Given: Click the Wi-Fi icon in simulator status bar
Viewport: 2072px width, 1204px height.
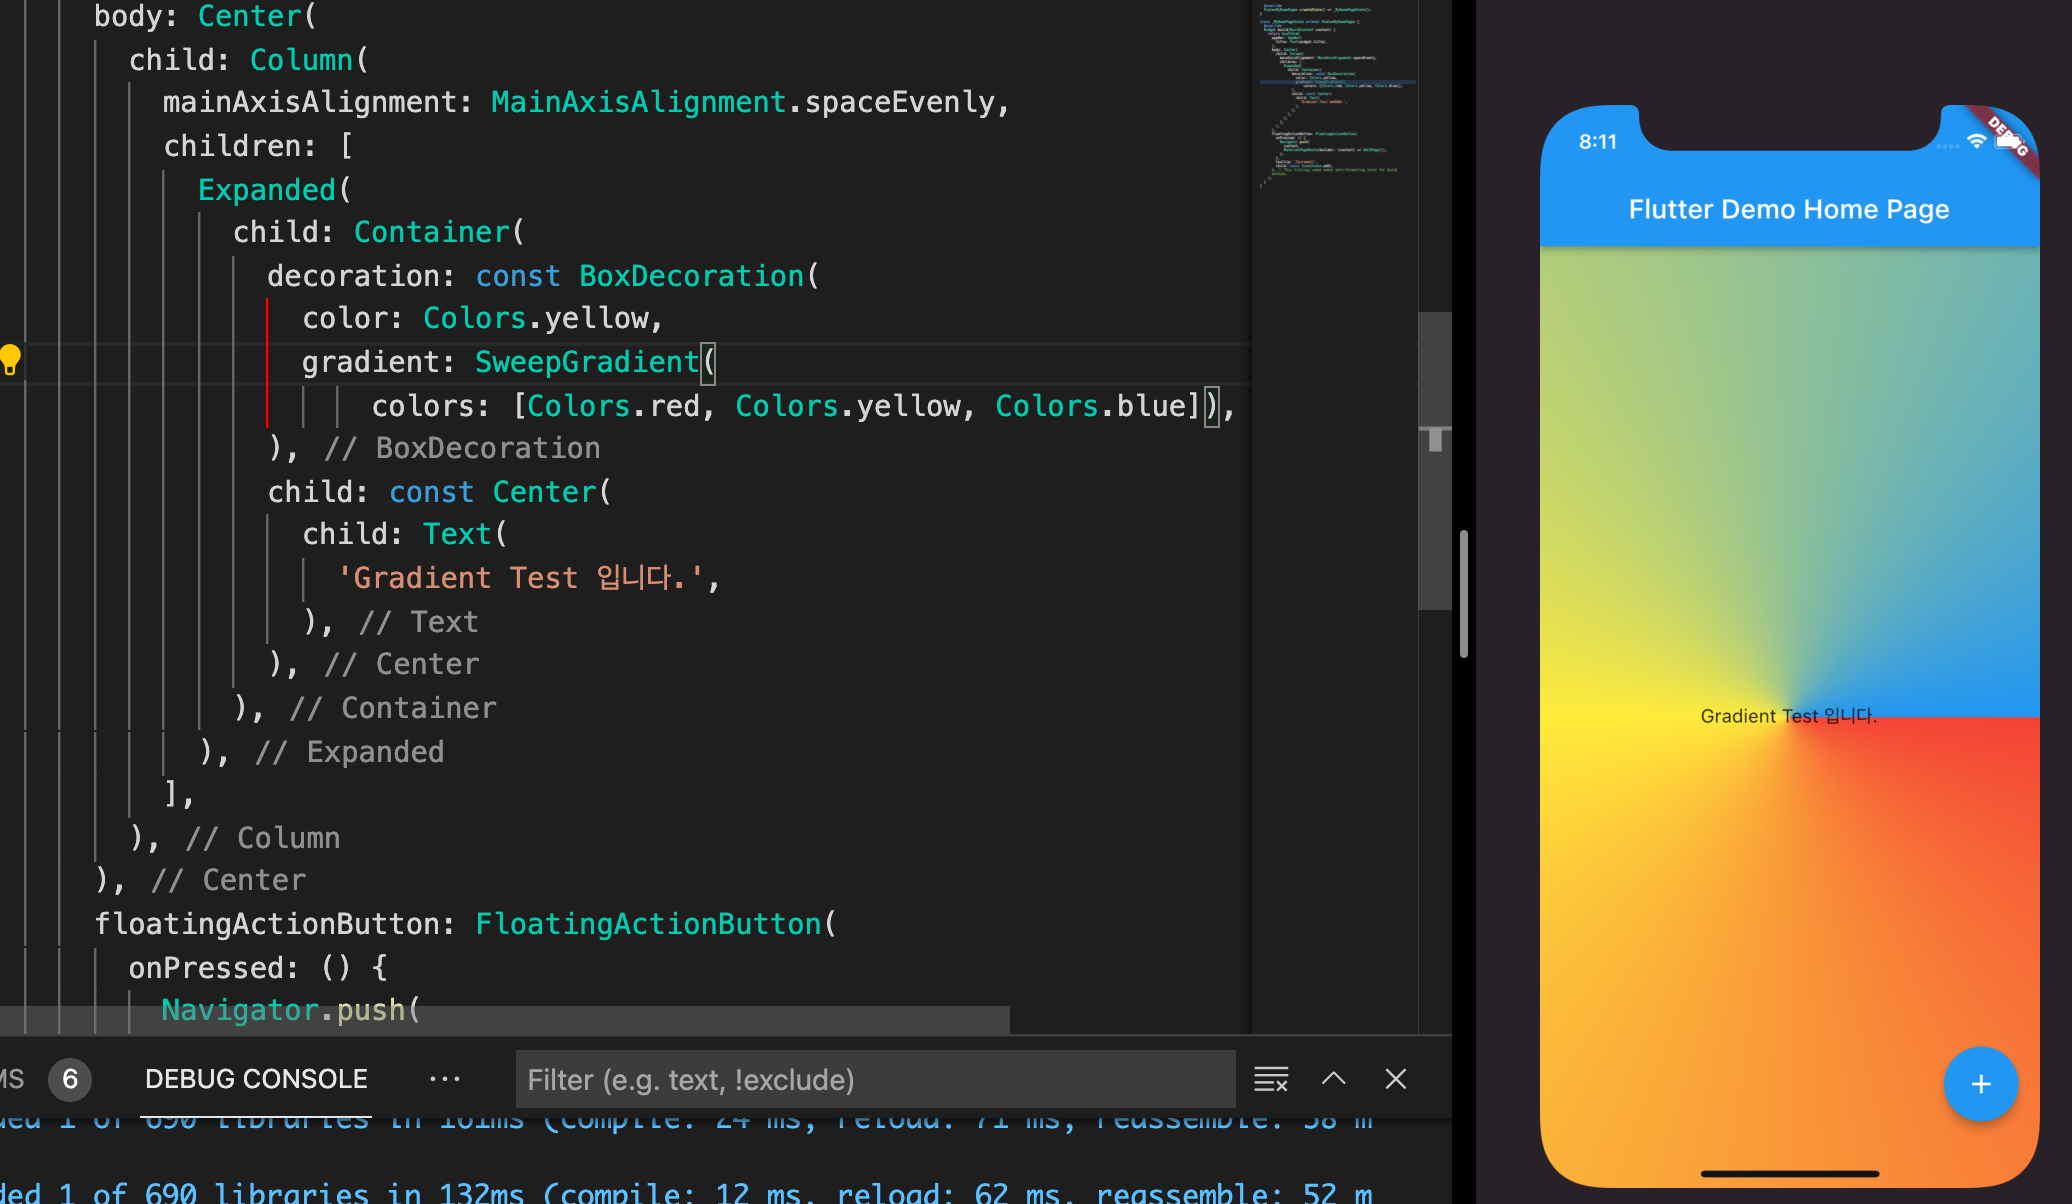Looking at the screenshot, I should point(1976,142).
